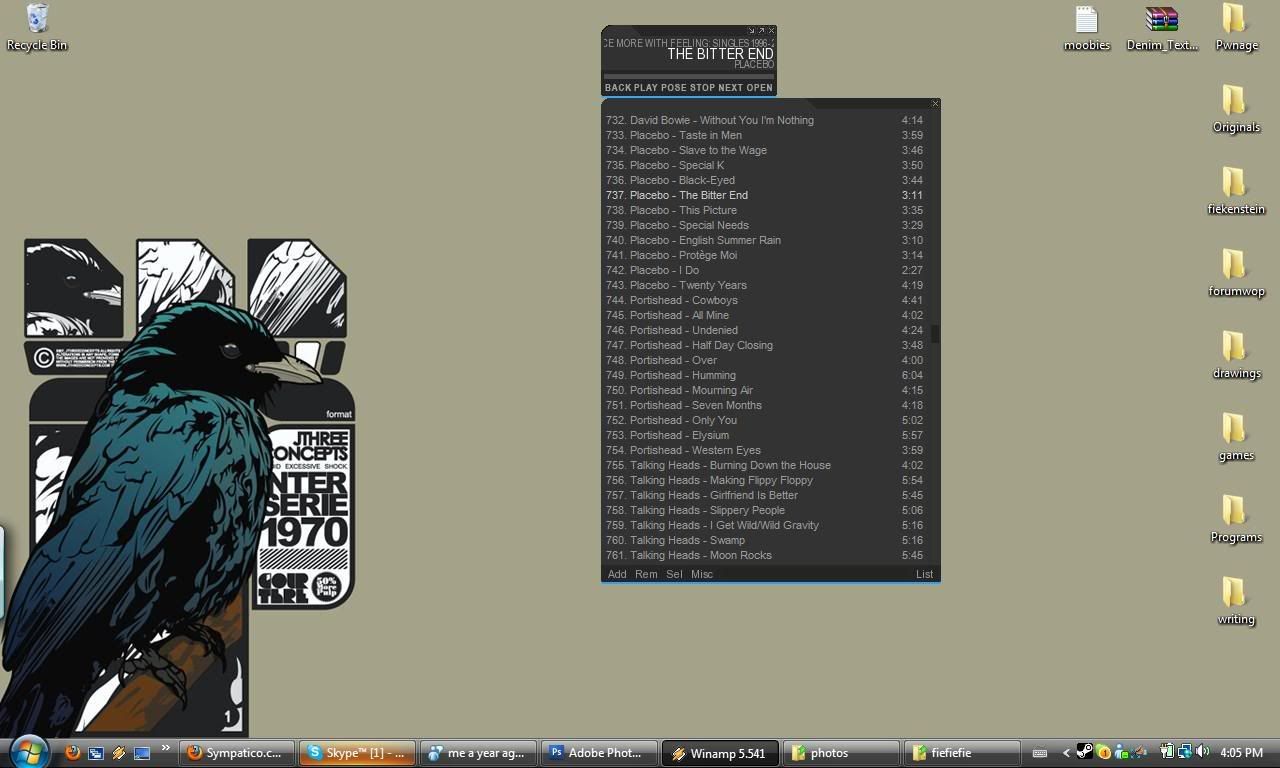Select playlist track 744 Portishead - Cowboys
Image resolution: width=1280 pixels, height=768 pixels.
coord(765,300)
